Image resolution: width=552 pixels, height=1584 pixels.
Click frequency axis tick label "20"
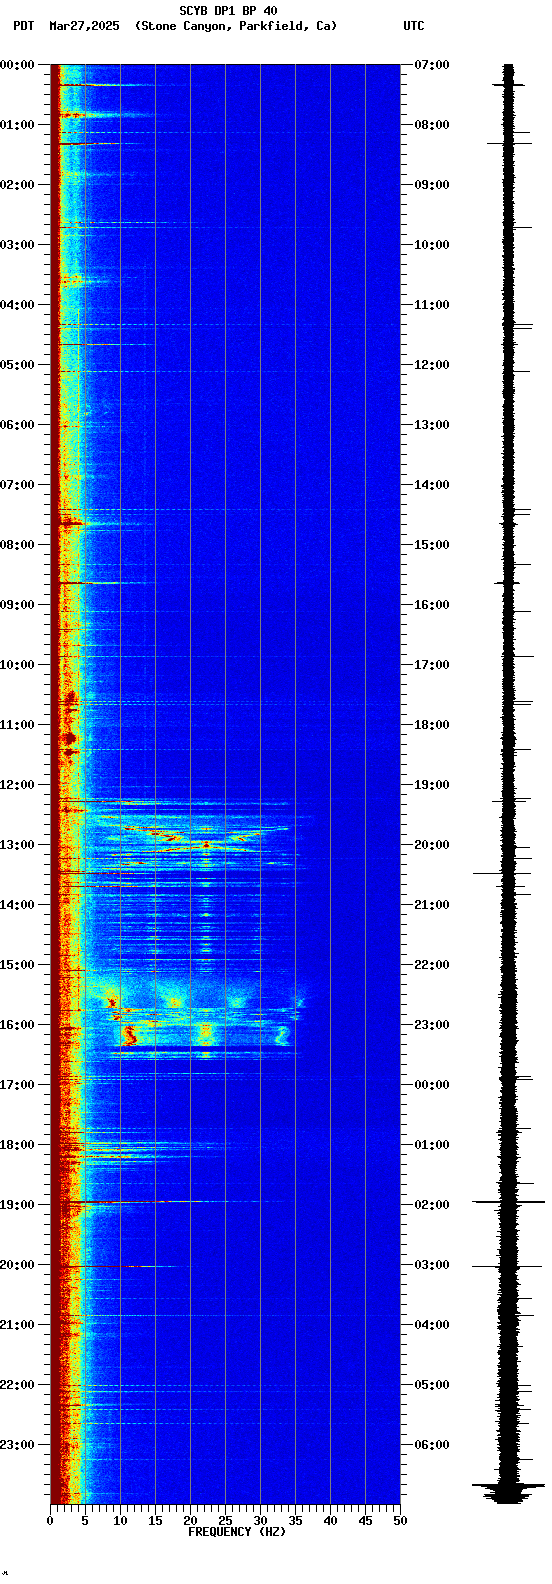[190, 1521]
